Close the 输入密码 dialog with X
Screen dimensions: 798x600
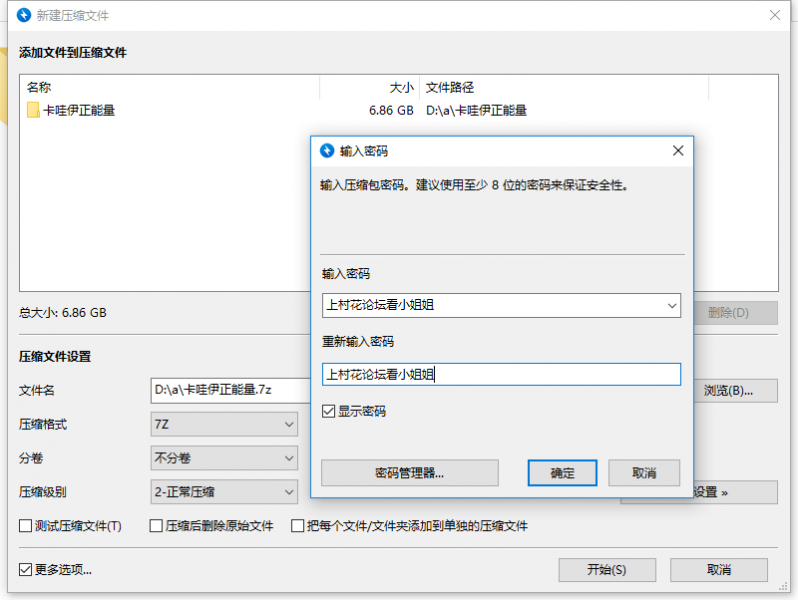[x=677, y=151]
